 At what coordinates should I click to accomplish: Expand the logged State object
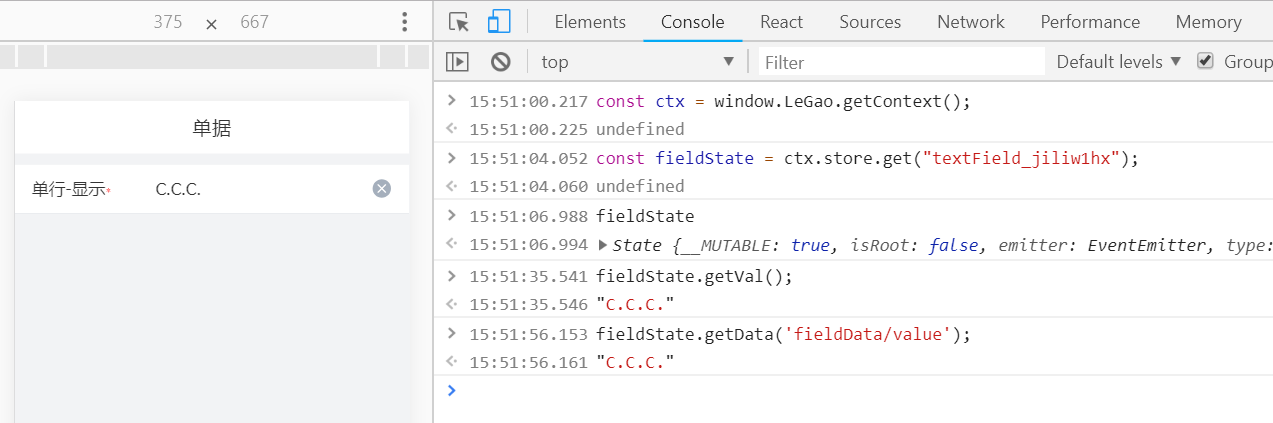click(602, 245)
